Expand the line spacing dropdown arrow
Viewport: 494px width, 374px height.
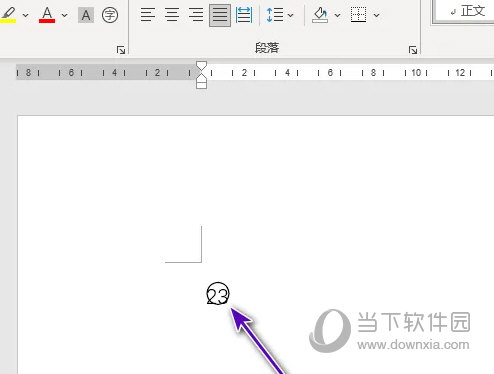pos(291,15)
